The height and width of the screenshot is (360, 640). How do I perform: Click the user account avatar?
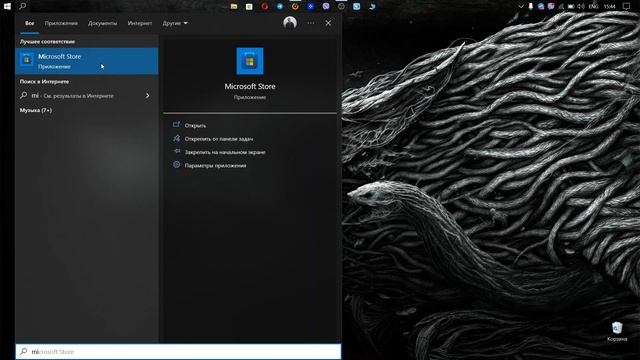tap(290, 23)
